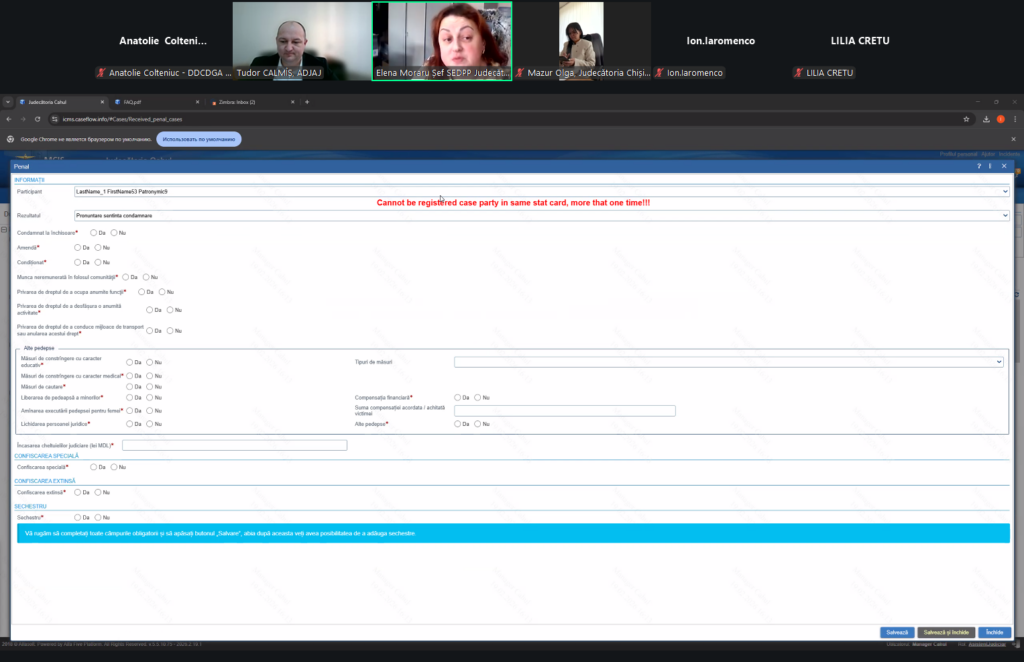Reload the page with browser refresh icon

tap(37, 119)
